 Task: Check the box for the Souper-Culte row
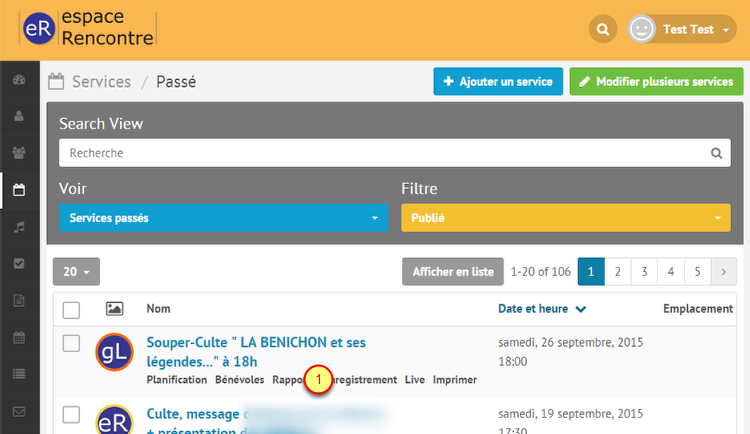[x=71, y=343]
